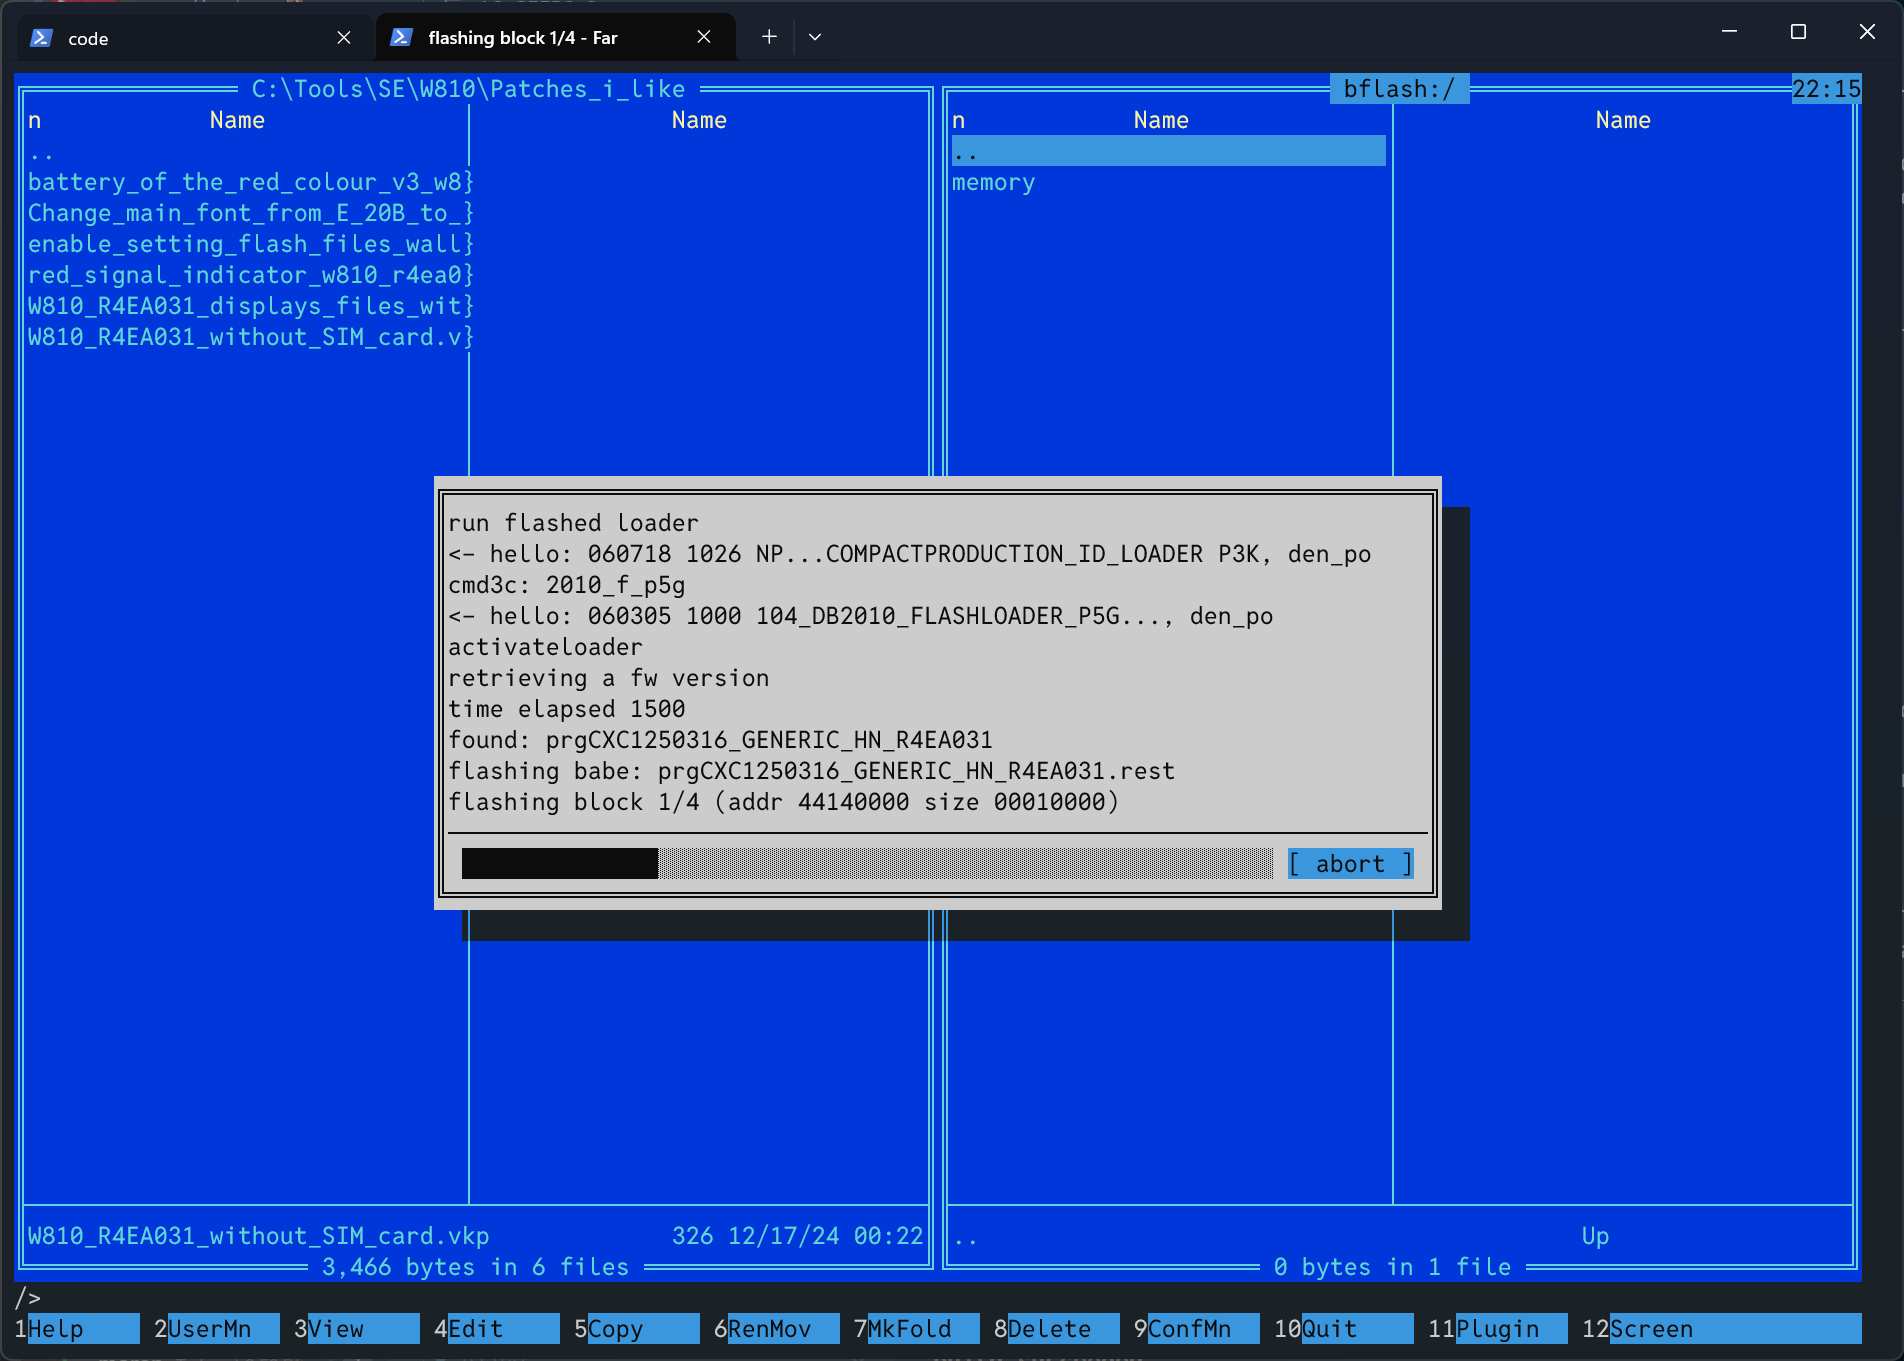Click the 1Help function key
The height and width of the screenshot is (1361, 1904).
(76, 1329)
